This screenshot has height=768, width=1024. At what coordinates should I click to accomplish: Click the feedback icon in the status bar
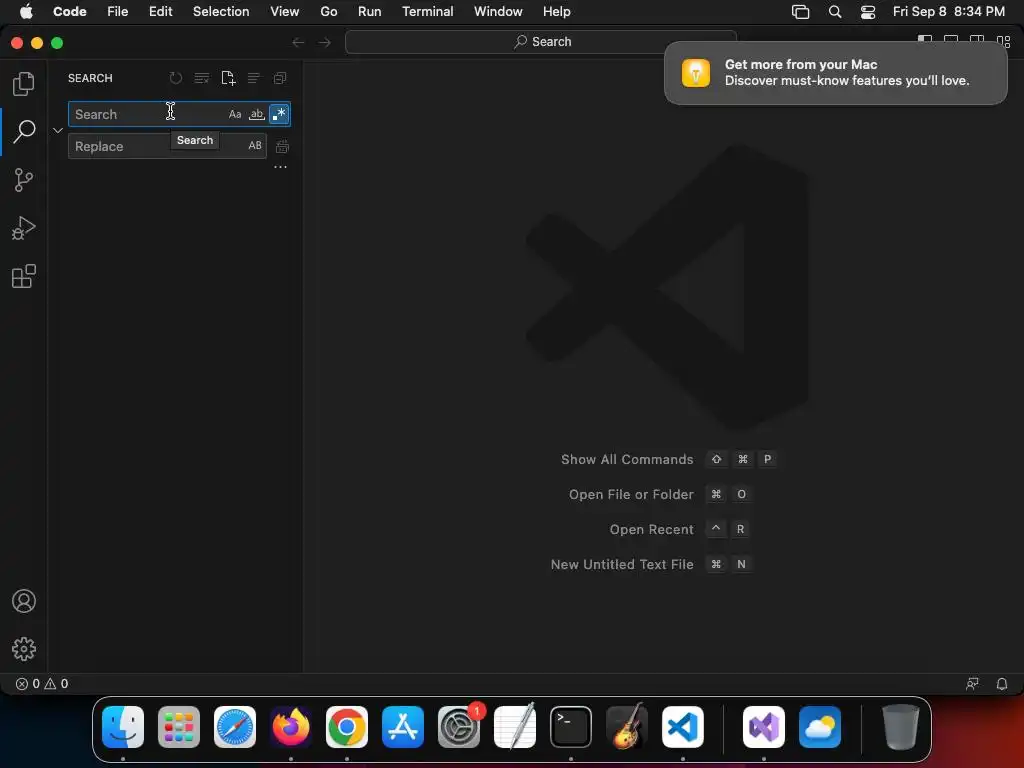point(972,684)
